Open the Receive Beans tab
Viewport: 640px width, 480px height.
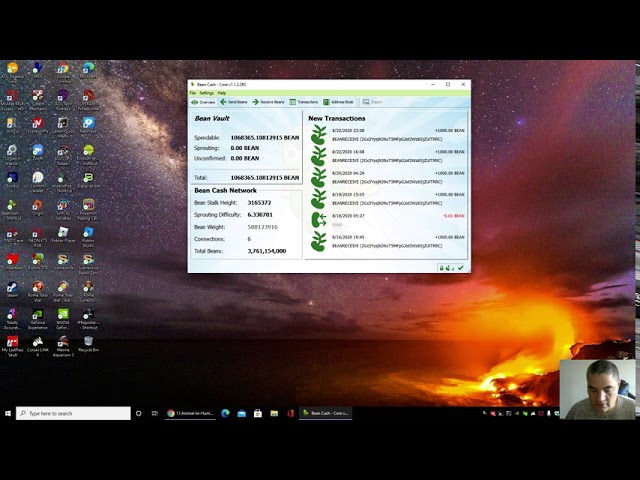point(268,102)
